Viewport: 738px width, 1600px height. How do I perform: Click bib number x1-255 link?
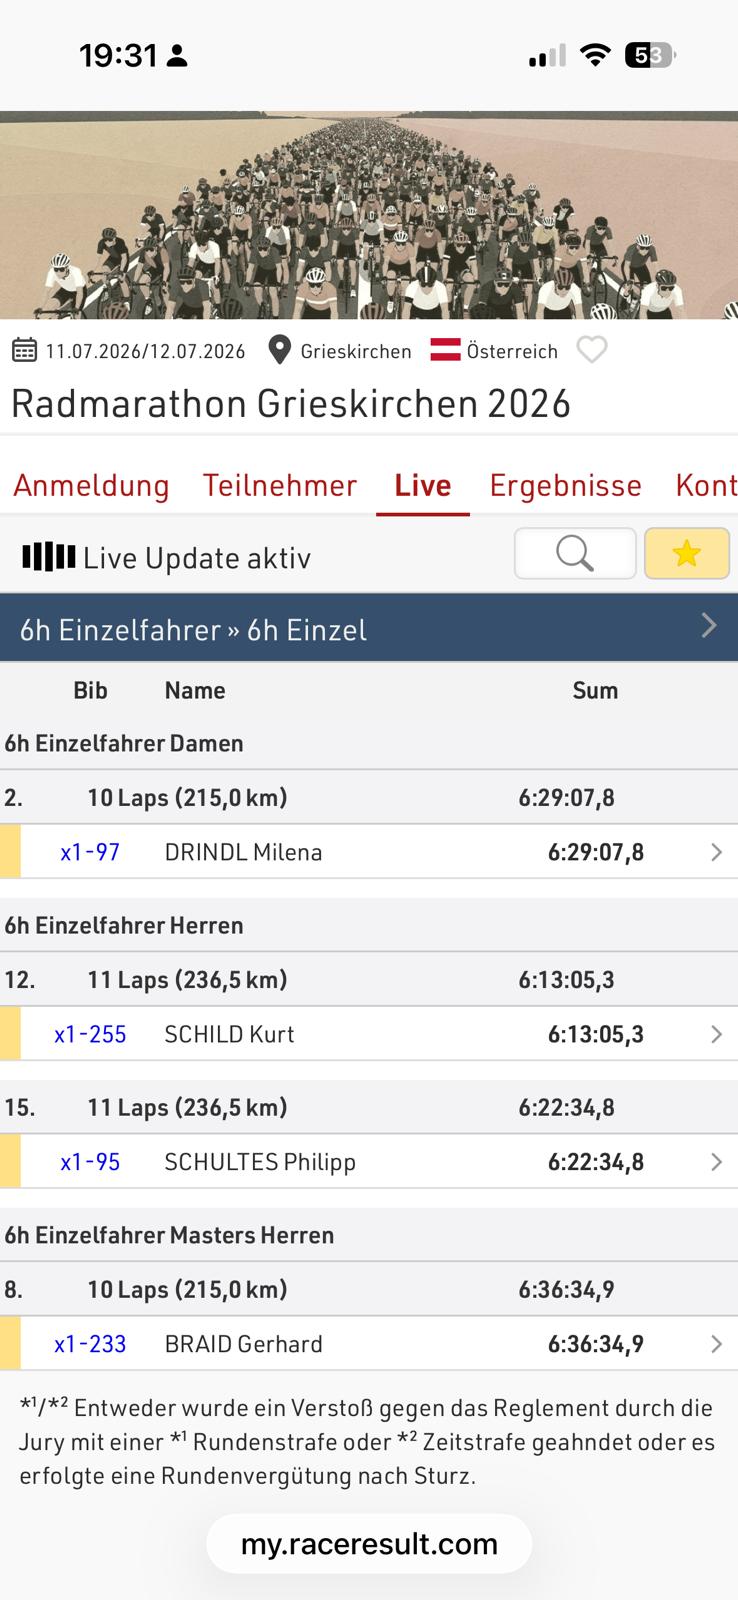pyautogui.click(x=90, y=1034)
